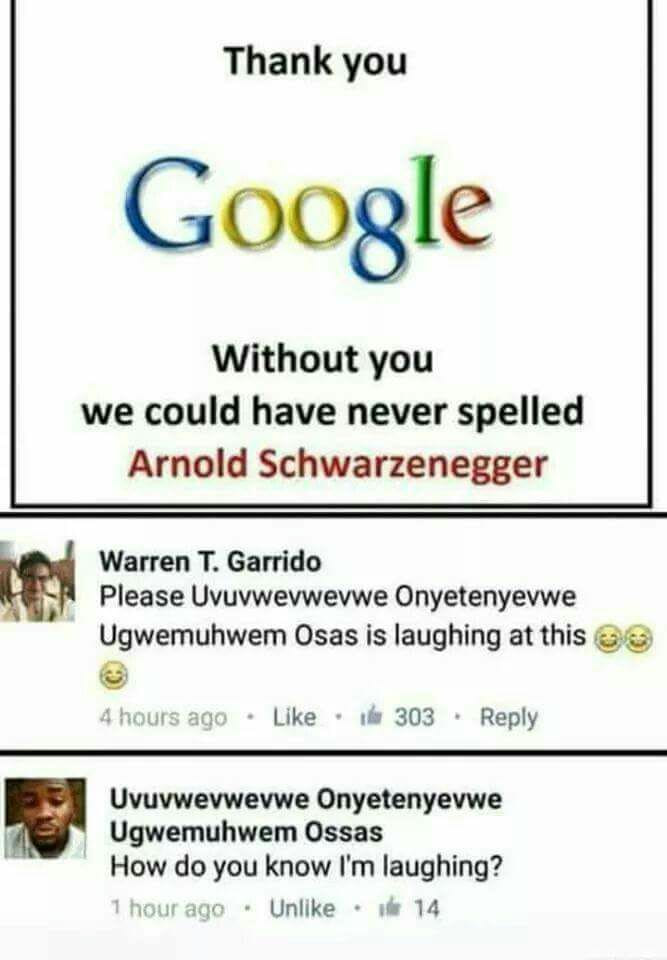View the 14 likes count
The width and height of the screenshot is (667, 960).
point(426,909)
